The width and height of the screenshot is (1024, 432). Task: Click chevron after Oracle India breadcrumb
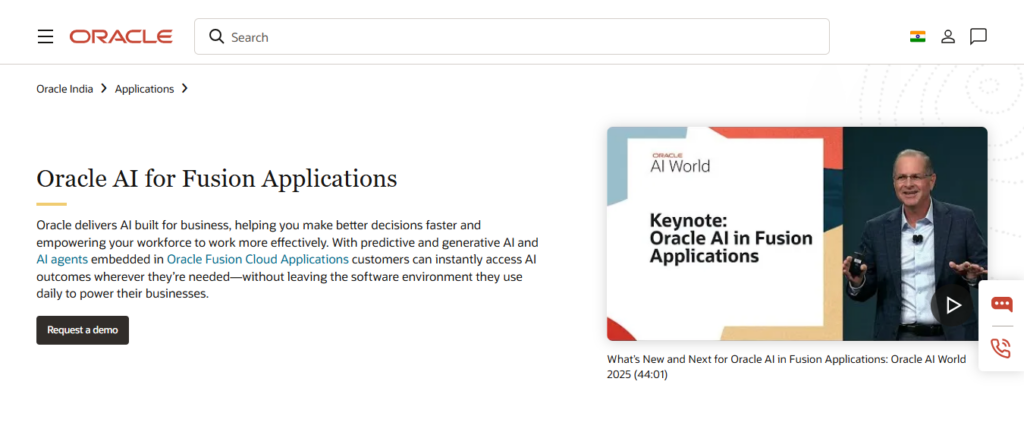(104, 88)
